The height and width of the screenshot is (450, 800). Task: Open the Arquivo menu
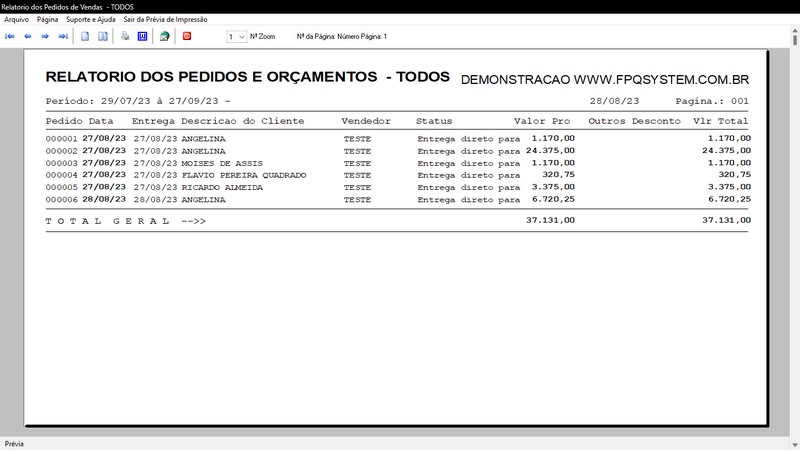pyautogui.click(x=17, y=19)
